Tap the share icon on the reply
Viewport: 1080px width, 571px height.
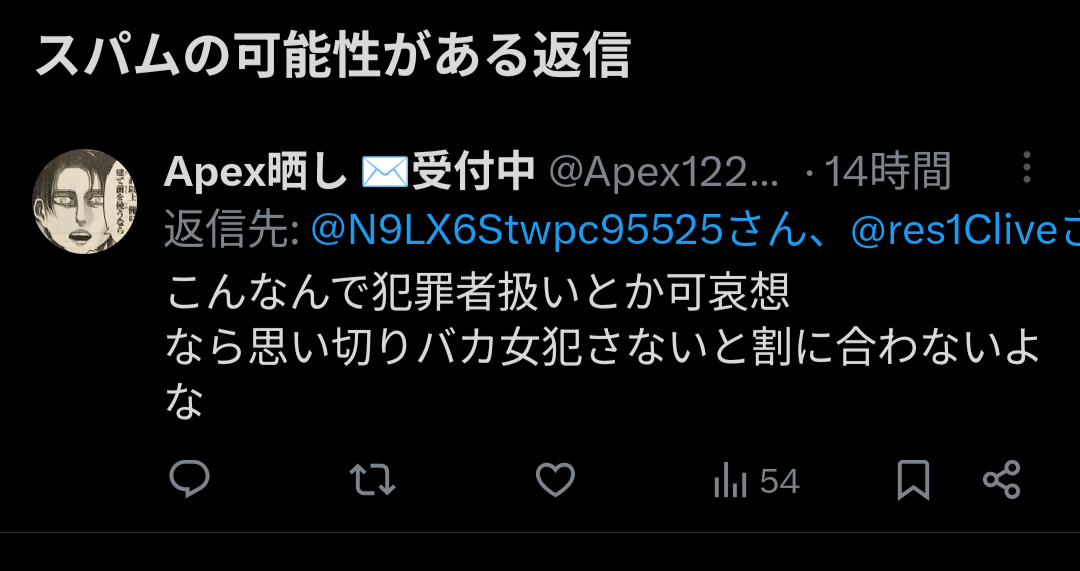tap(1001, 479)
